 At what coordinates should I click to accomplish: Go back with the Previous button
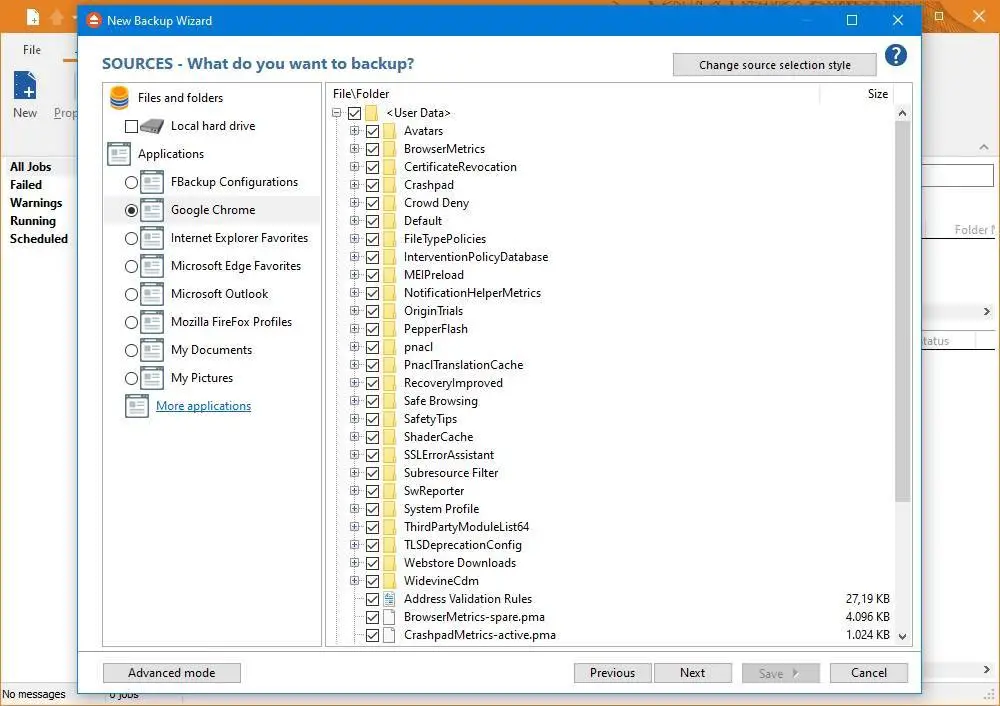(x=612, y=673)
